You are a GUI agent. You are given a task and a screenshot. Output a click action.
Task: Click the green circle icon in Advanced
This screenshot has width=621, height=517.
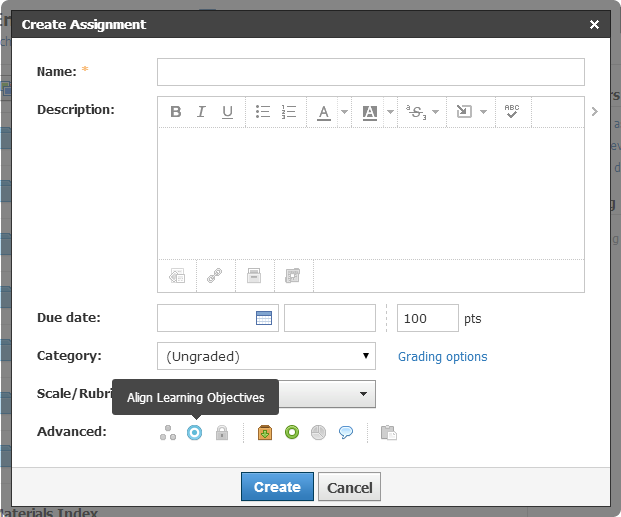pyautogui.click(x=292, y=433)
